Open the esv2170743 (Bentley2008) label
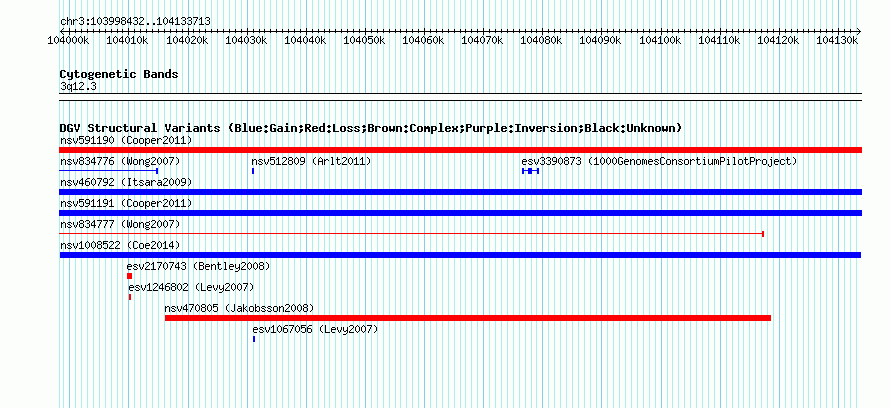 198,266
